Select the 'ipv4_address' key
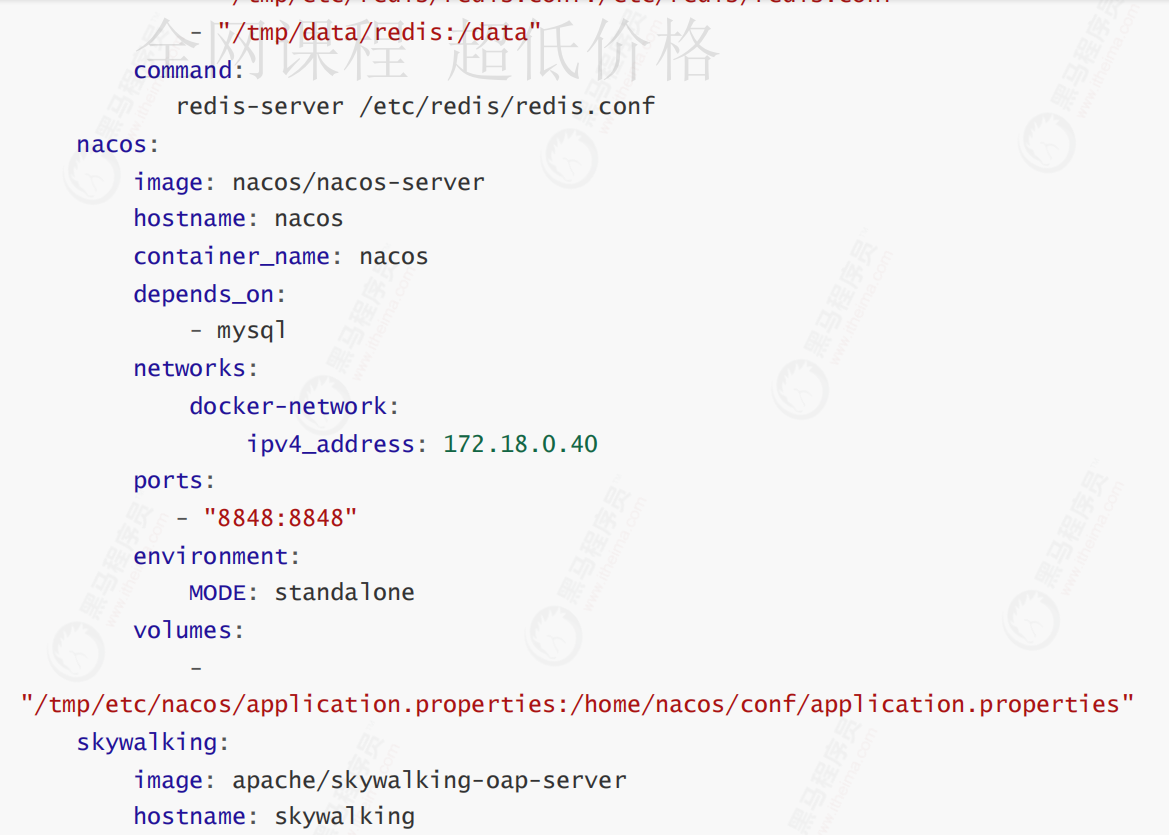The width and height of the screenshot is (1169, 835). 330,444
